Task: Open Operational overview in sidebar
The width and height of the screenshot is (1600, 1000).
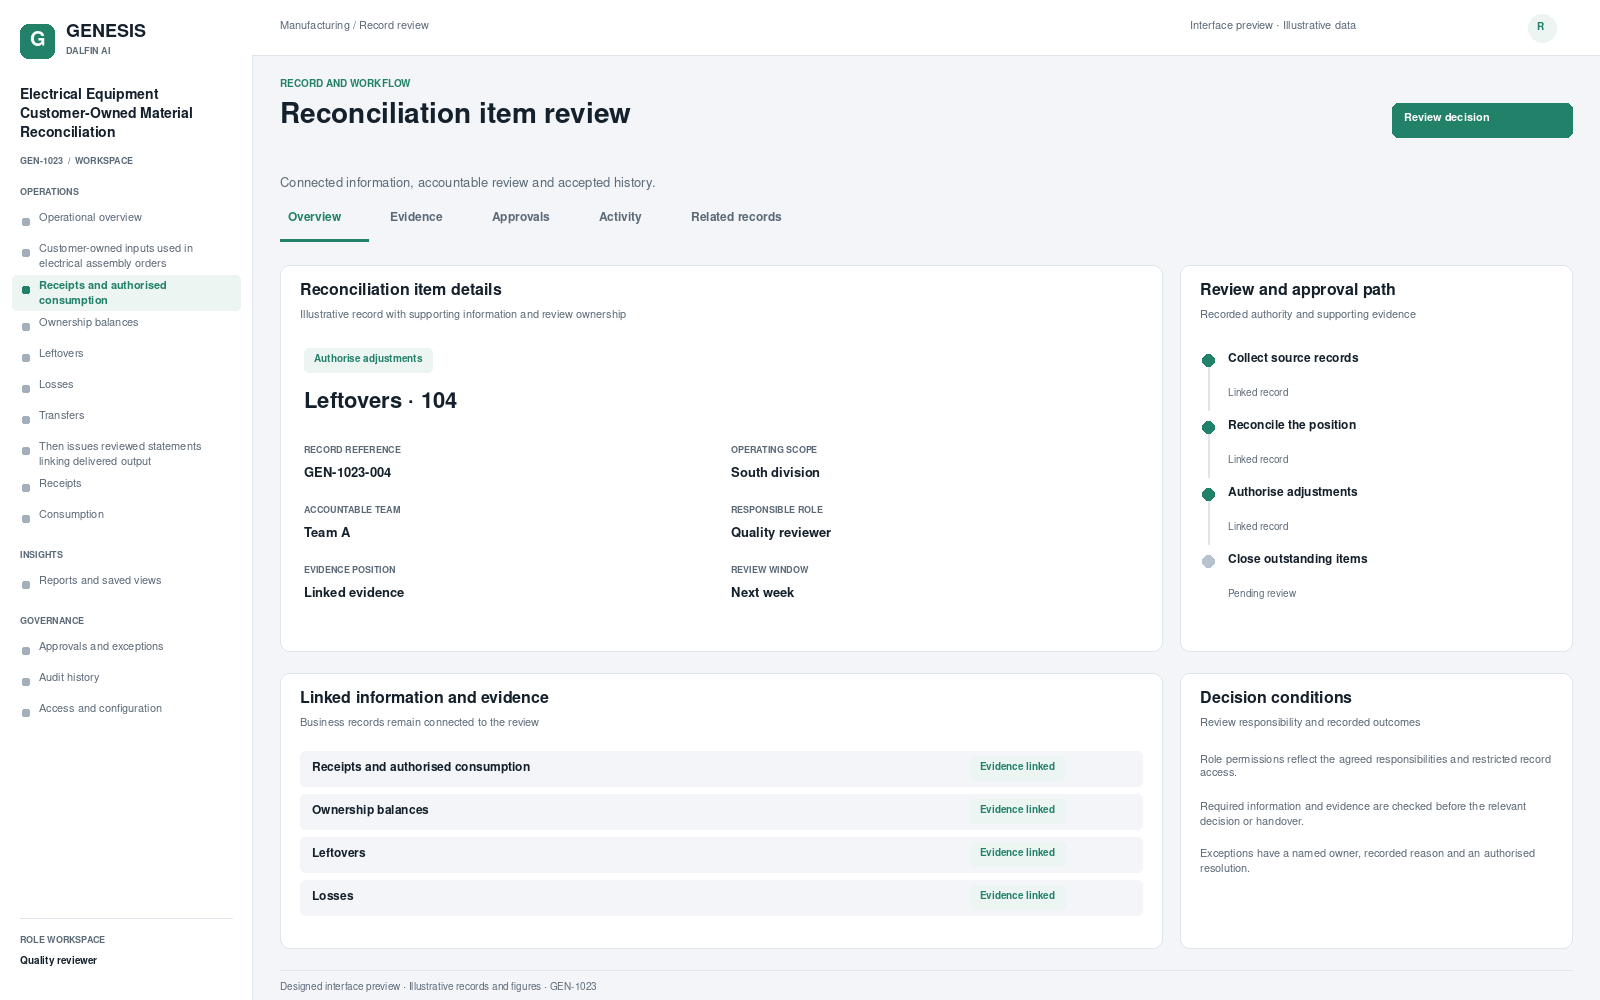Action: pyautogui.click(x=126, y=218)
